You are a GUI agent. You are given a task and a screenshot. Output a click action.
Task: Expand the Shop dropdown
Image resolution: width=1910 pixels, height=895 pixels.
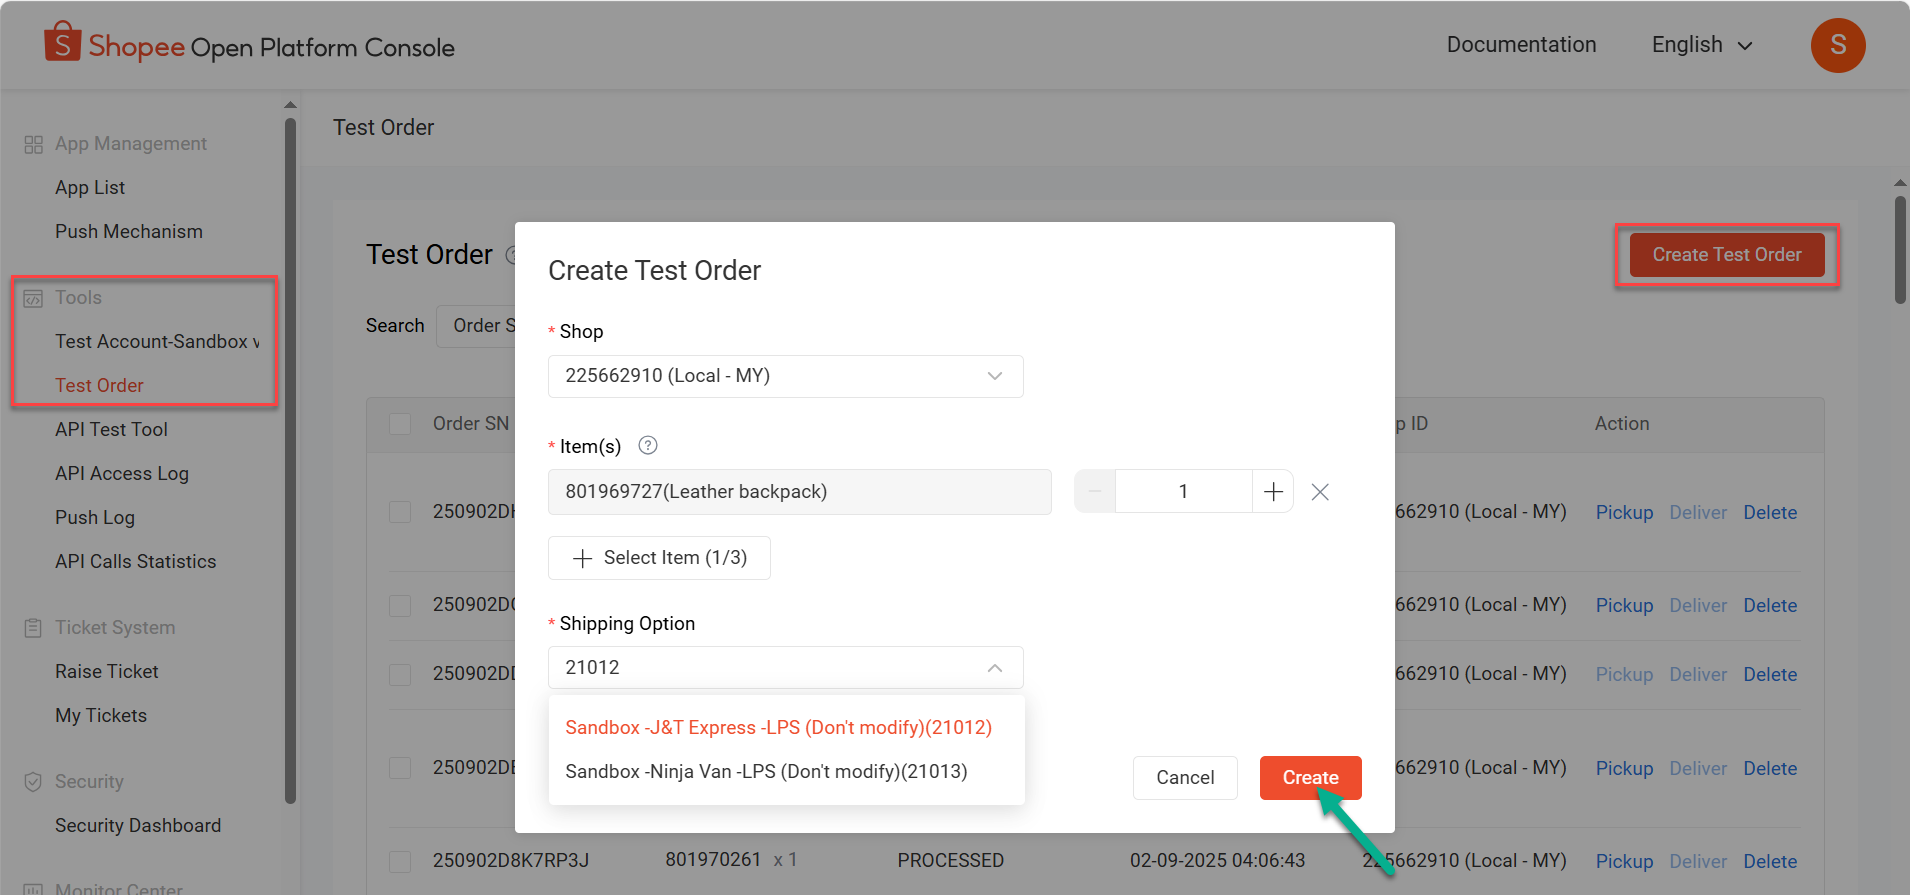click(785, 376)
